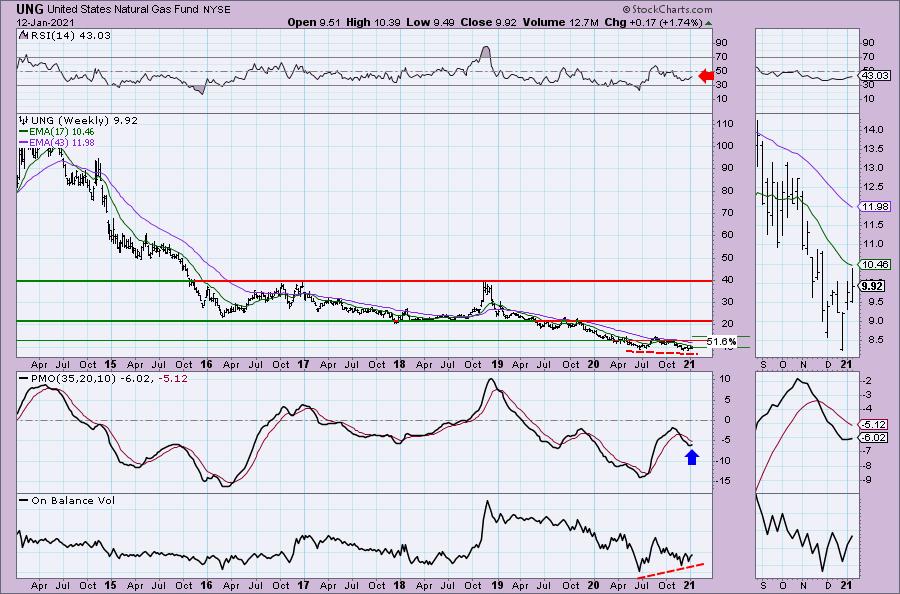Screen dimensions: 900x594
Task: Click the EMA(43) 11.98 legend entry
Action: coord(61,142)
